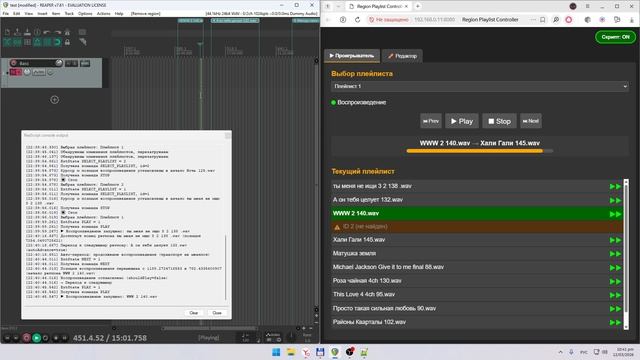Viewport: 640px width, 360px height.
Task: Open the Options menu in REAPER
Action: pos(85,13)
